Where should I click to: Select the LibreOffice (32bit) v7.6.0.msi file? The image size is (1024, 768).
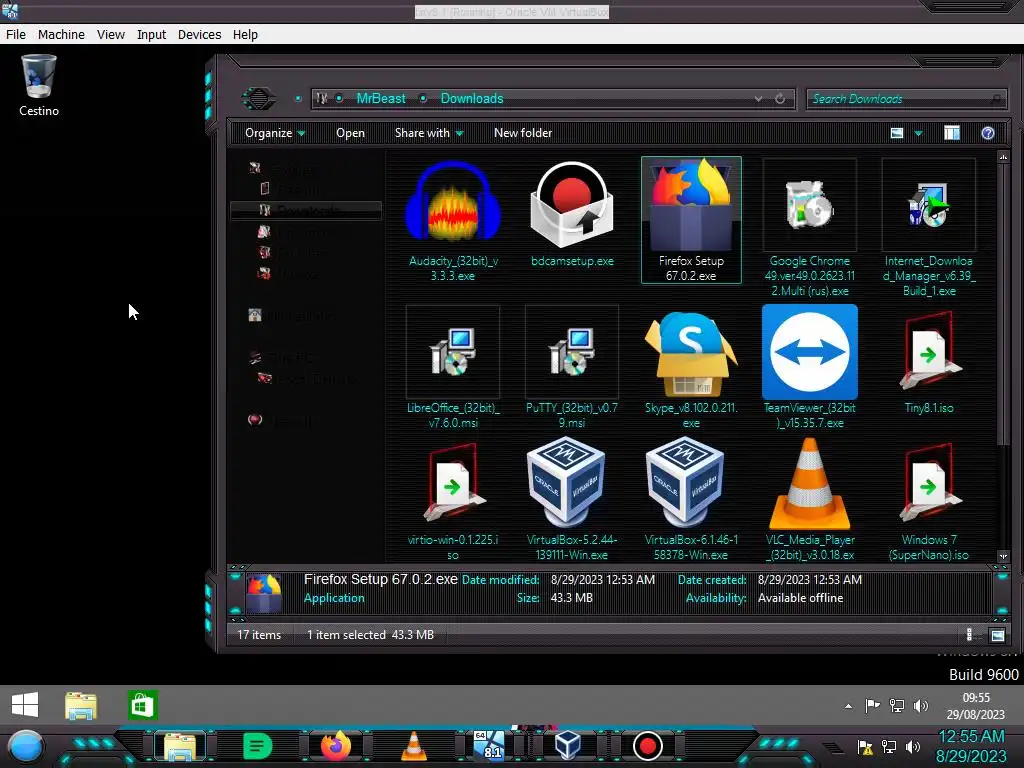click(x=453, y=367)
